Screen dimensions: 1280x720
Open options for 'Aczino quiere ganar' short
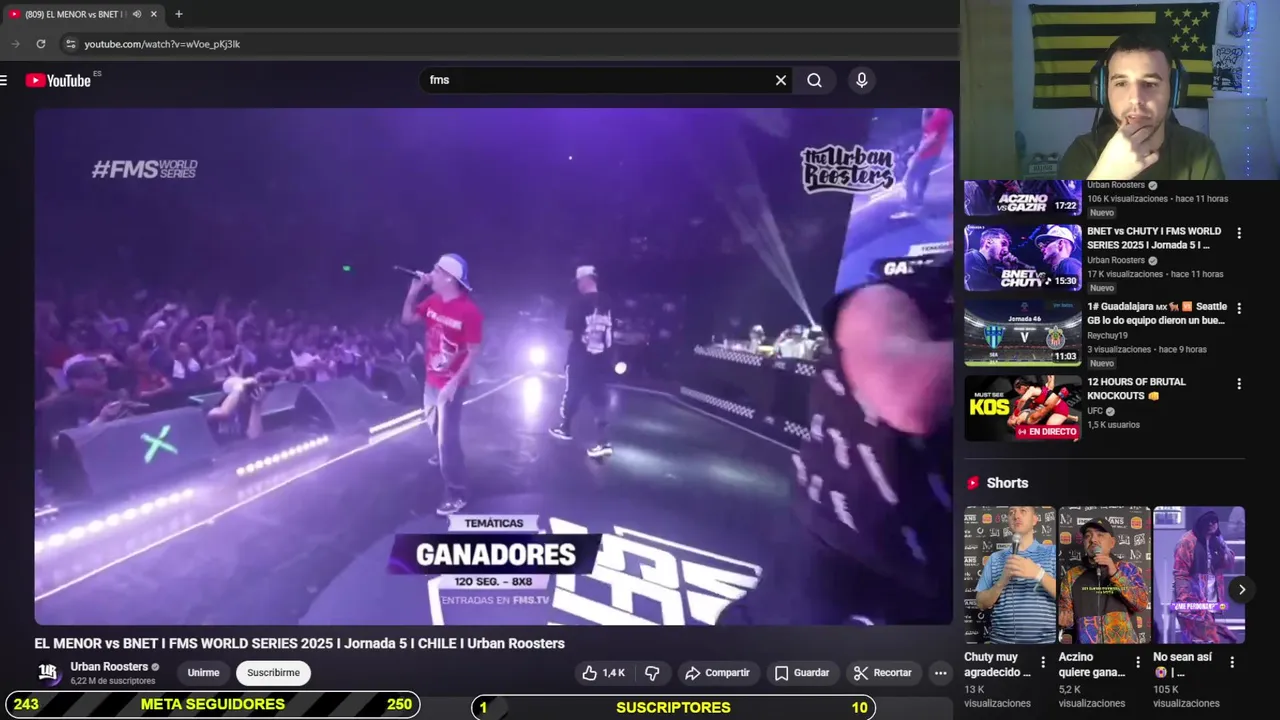[1138, 662]
